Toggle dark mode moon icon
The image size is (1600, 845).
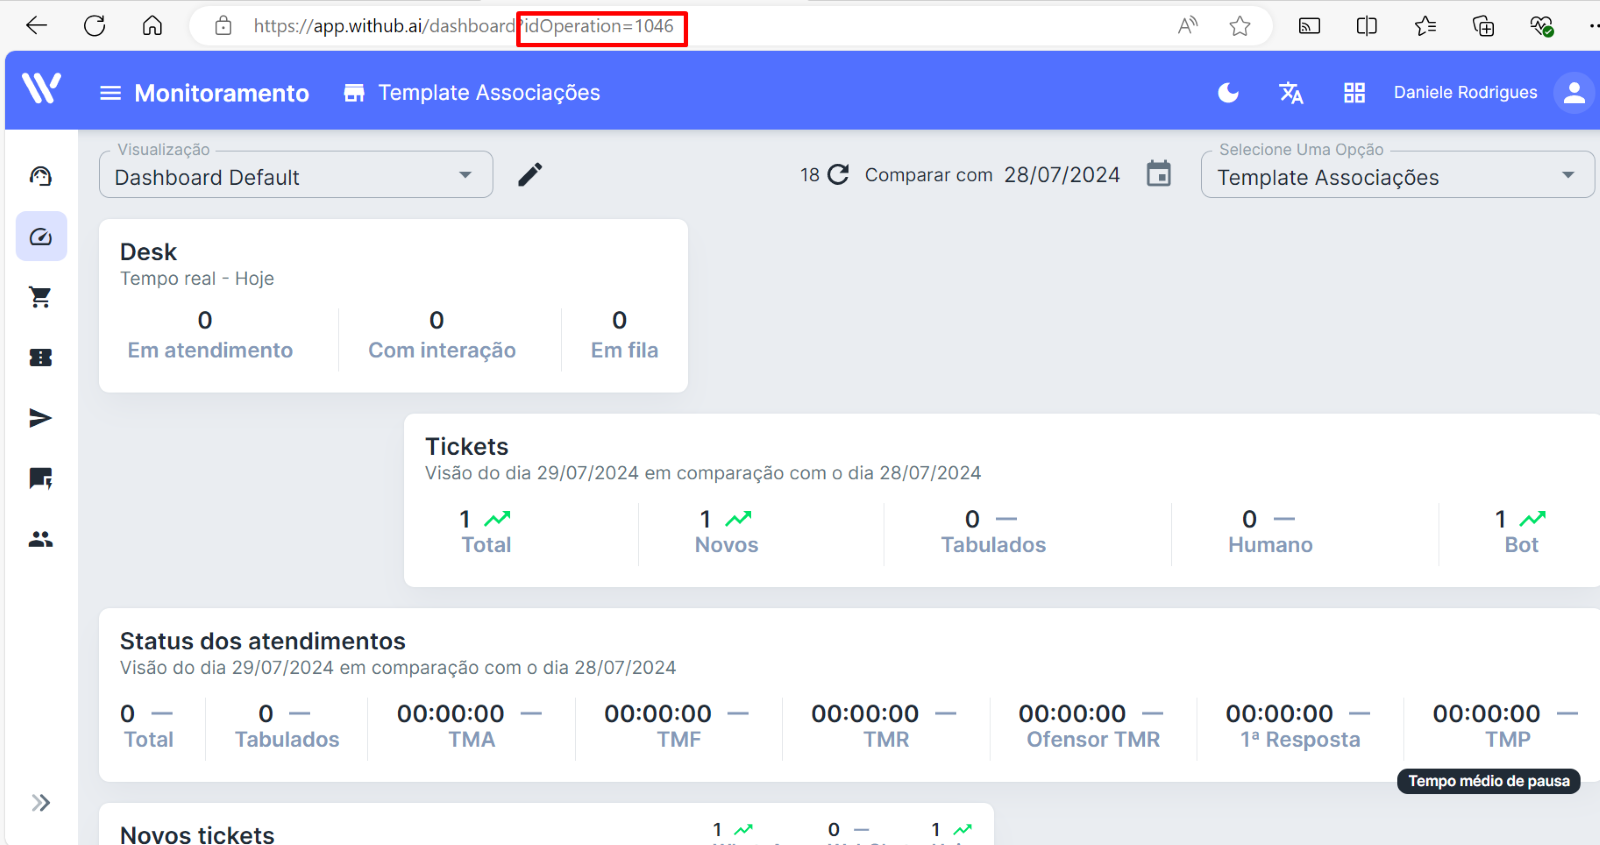tap(1229, 93)
